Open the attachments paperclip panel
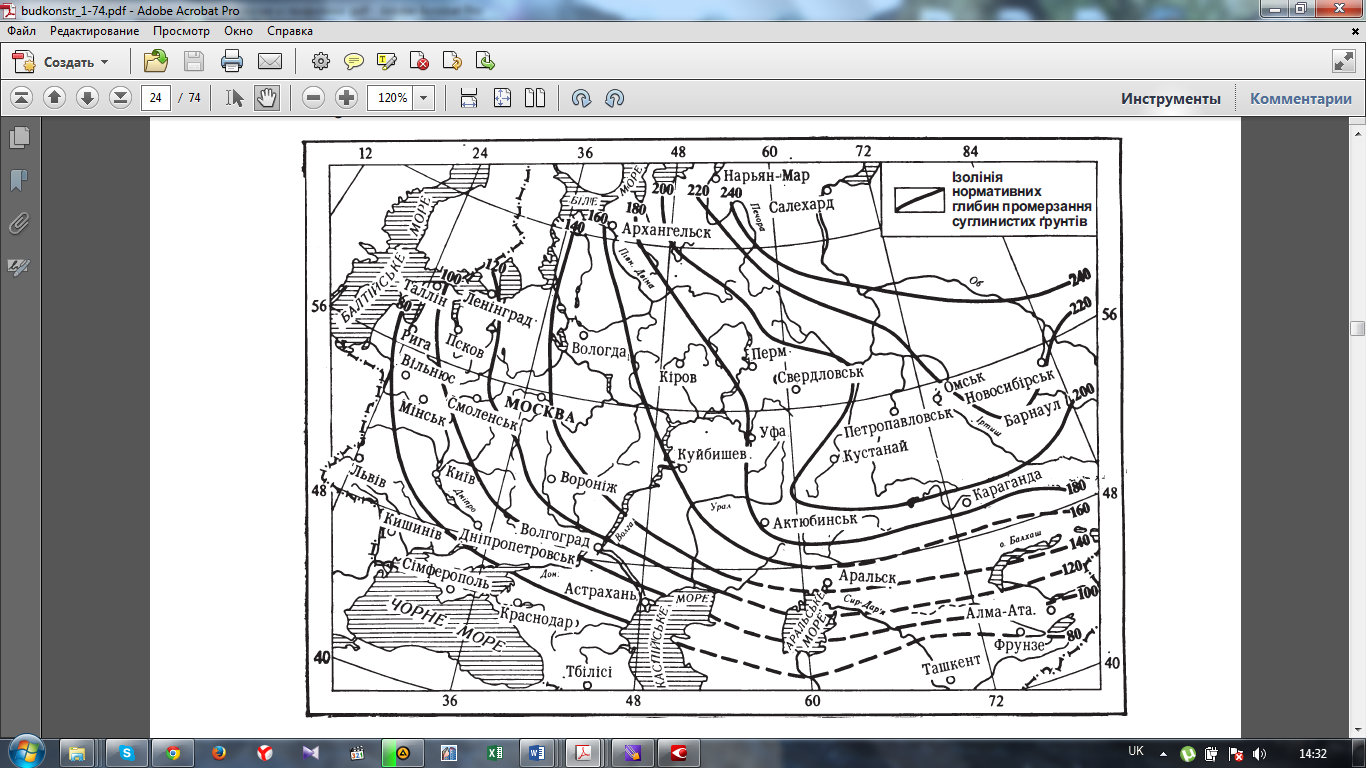The height and width of the screenshot is (768, 1366). click(x=19, y=223)
